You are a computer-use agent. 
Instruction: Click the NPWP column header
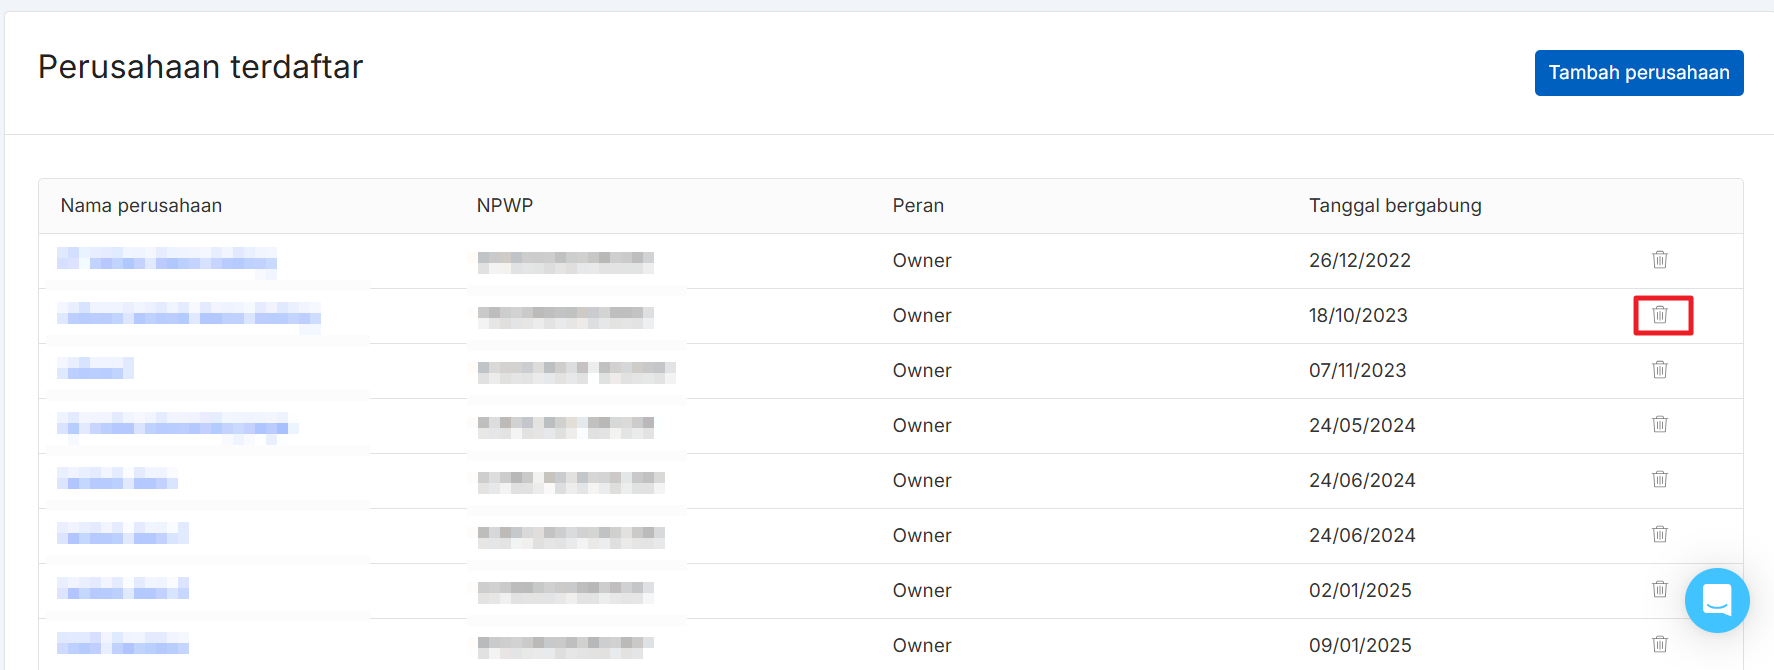[x=504, y=206]
